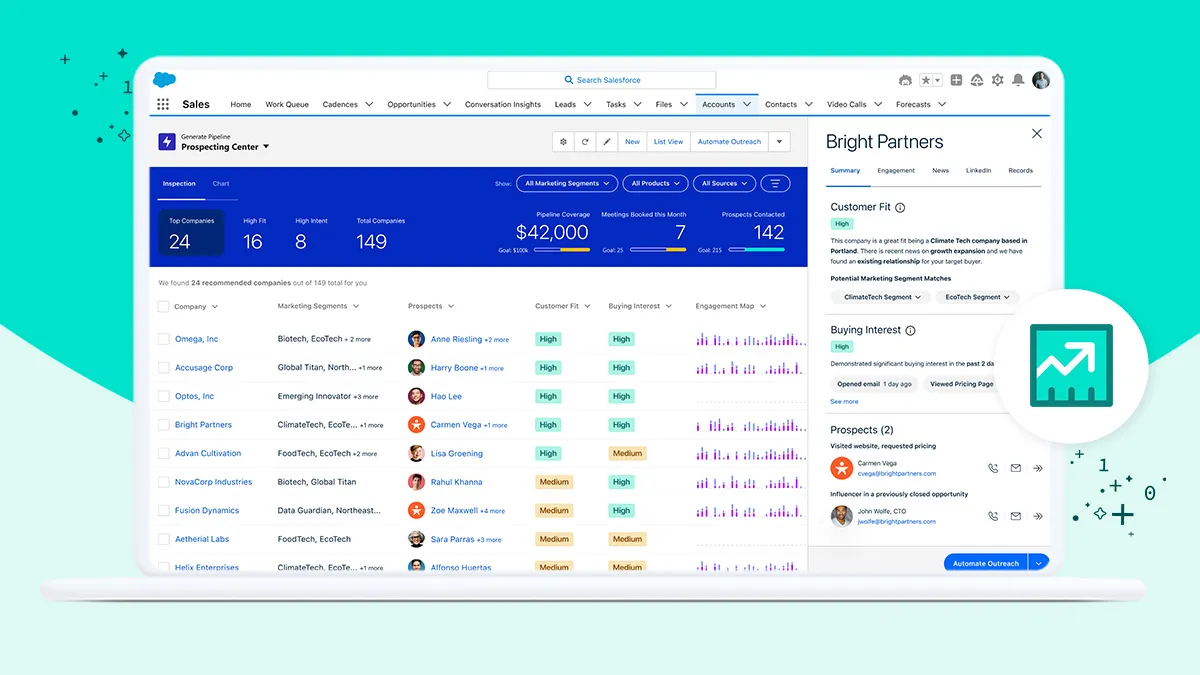The width and height of the screenshot is (1200, 675).
Task: Click the notifications bell icon
Action: click(x=1017, y=82)
